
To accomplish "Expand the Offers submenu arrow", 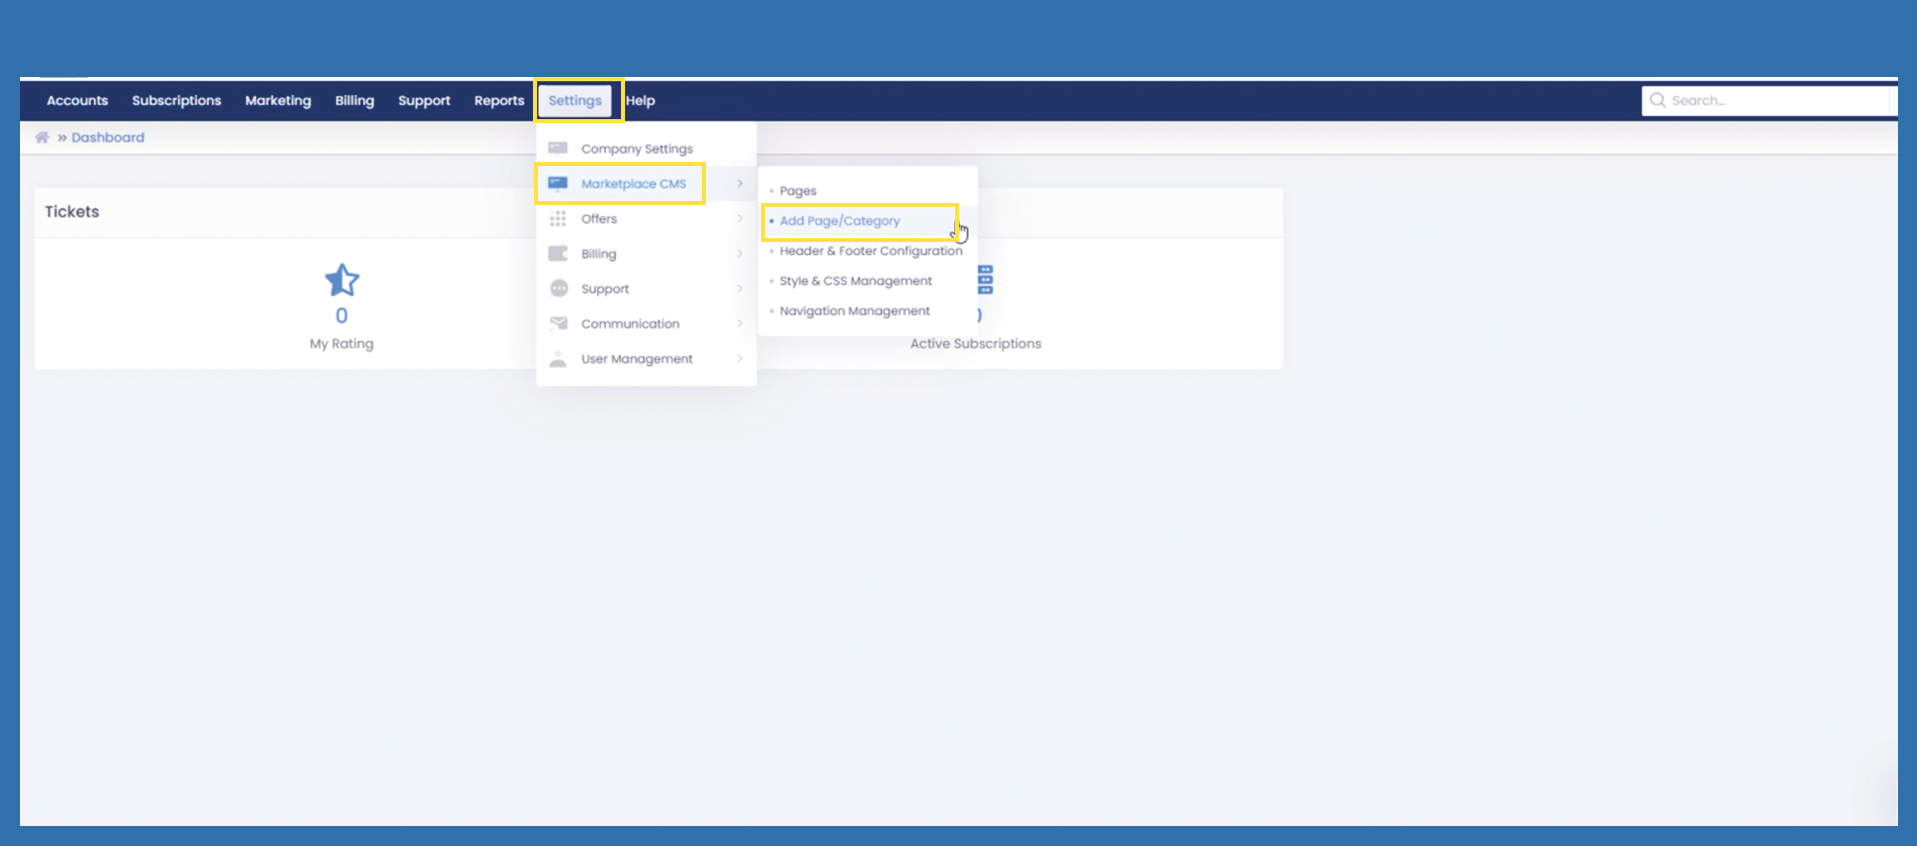I will click(740, 219).
